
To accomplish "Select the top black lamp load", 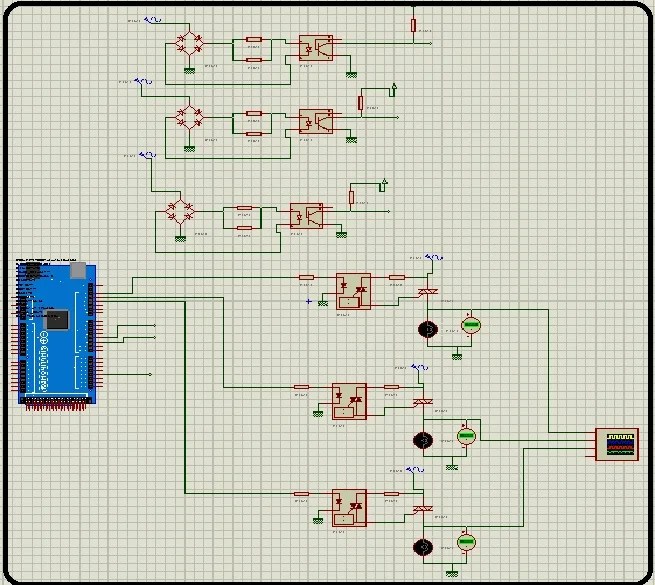I will [x=428, y=329].
